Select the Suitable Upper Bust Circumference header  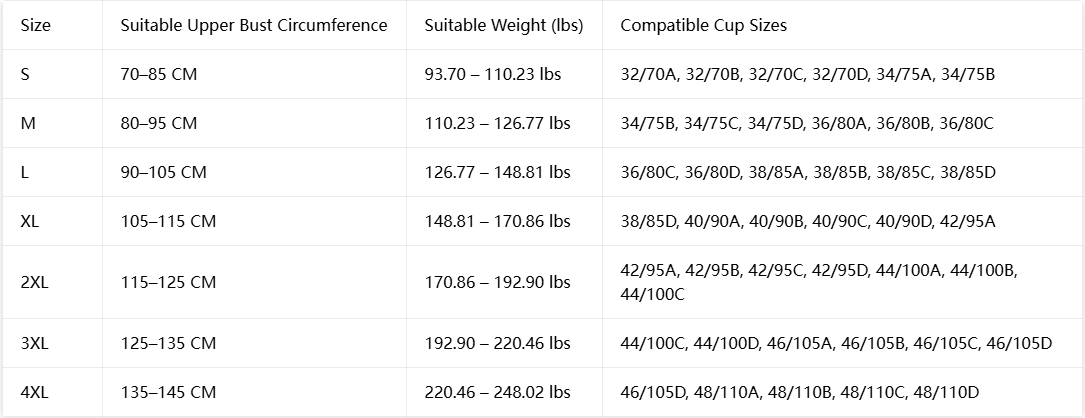[x=254, y=26]
